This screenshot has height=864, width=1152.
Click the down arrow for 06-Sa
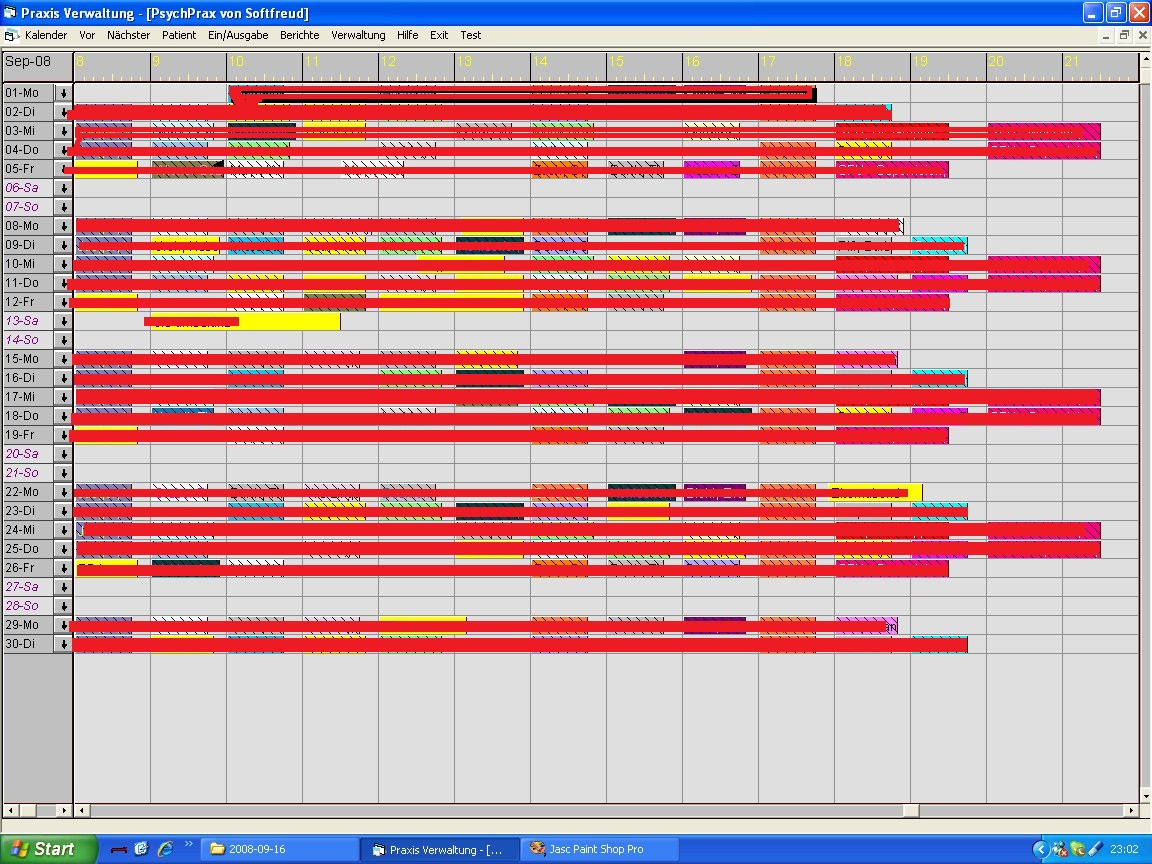coord(64,188)
